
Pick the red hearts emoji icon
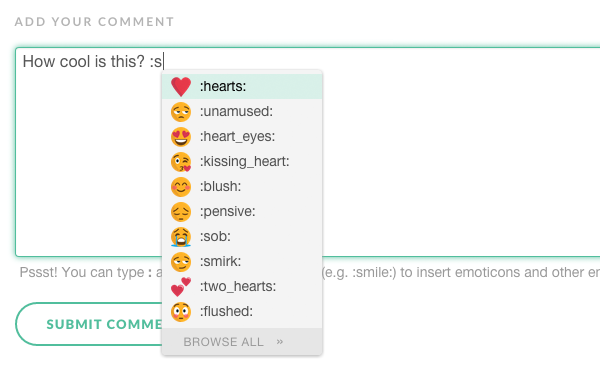[x=181, y=87]
